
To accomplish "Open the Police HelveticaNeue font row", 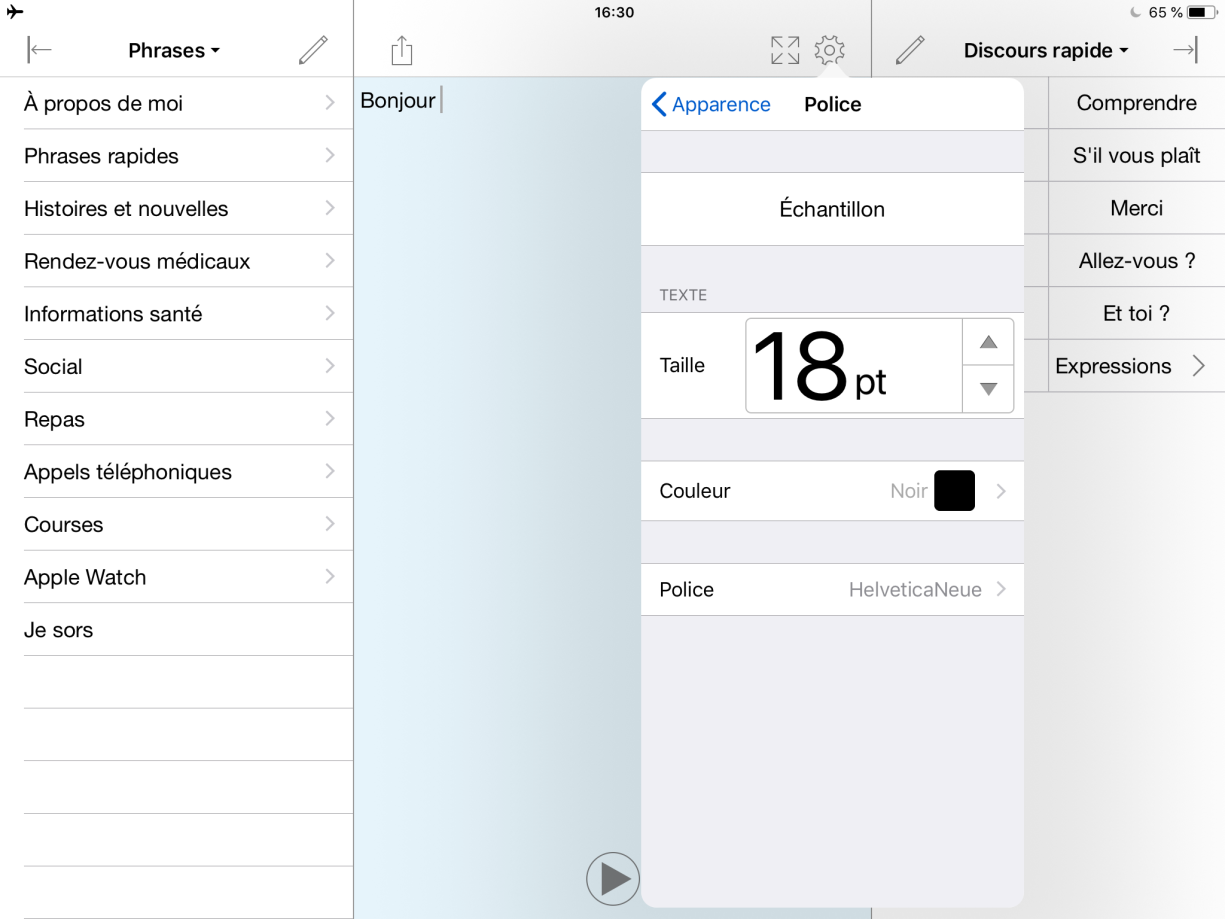I will (832, 590).
